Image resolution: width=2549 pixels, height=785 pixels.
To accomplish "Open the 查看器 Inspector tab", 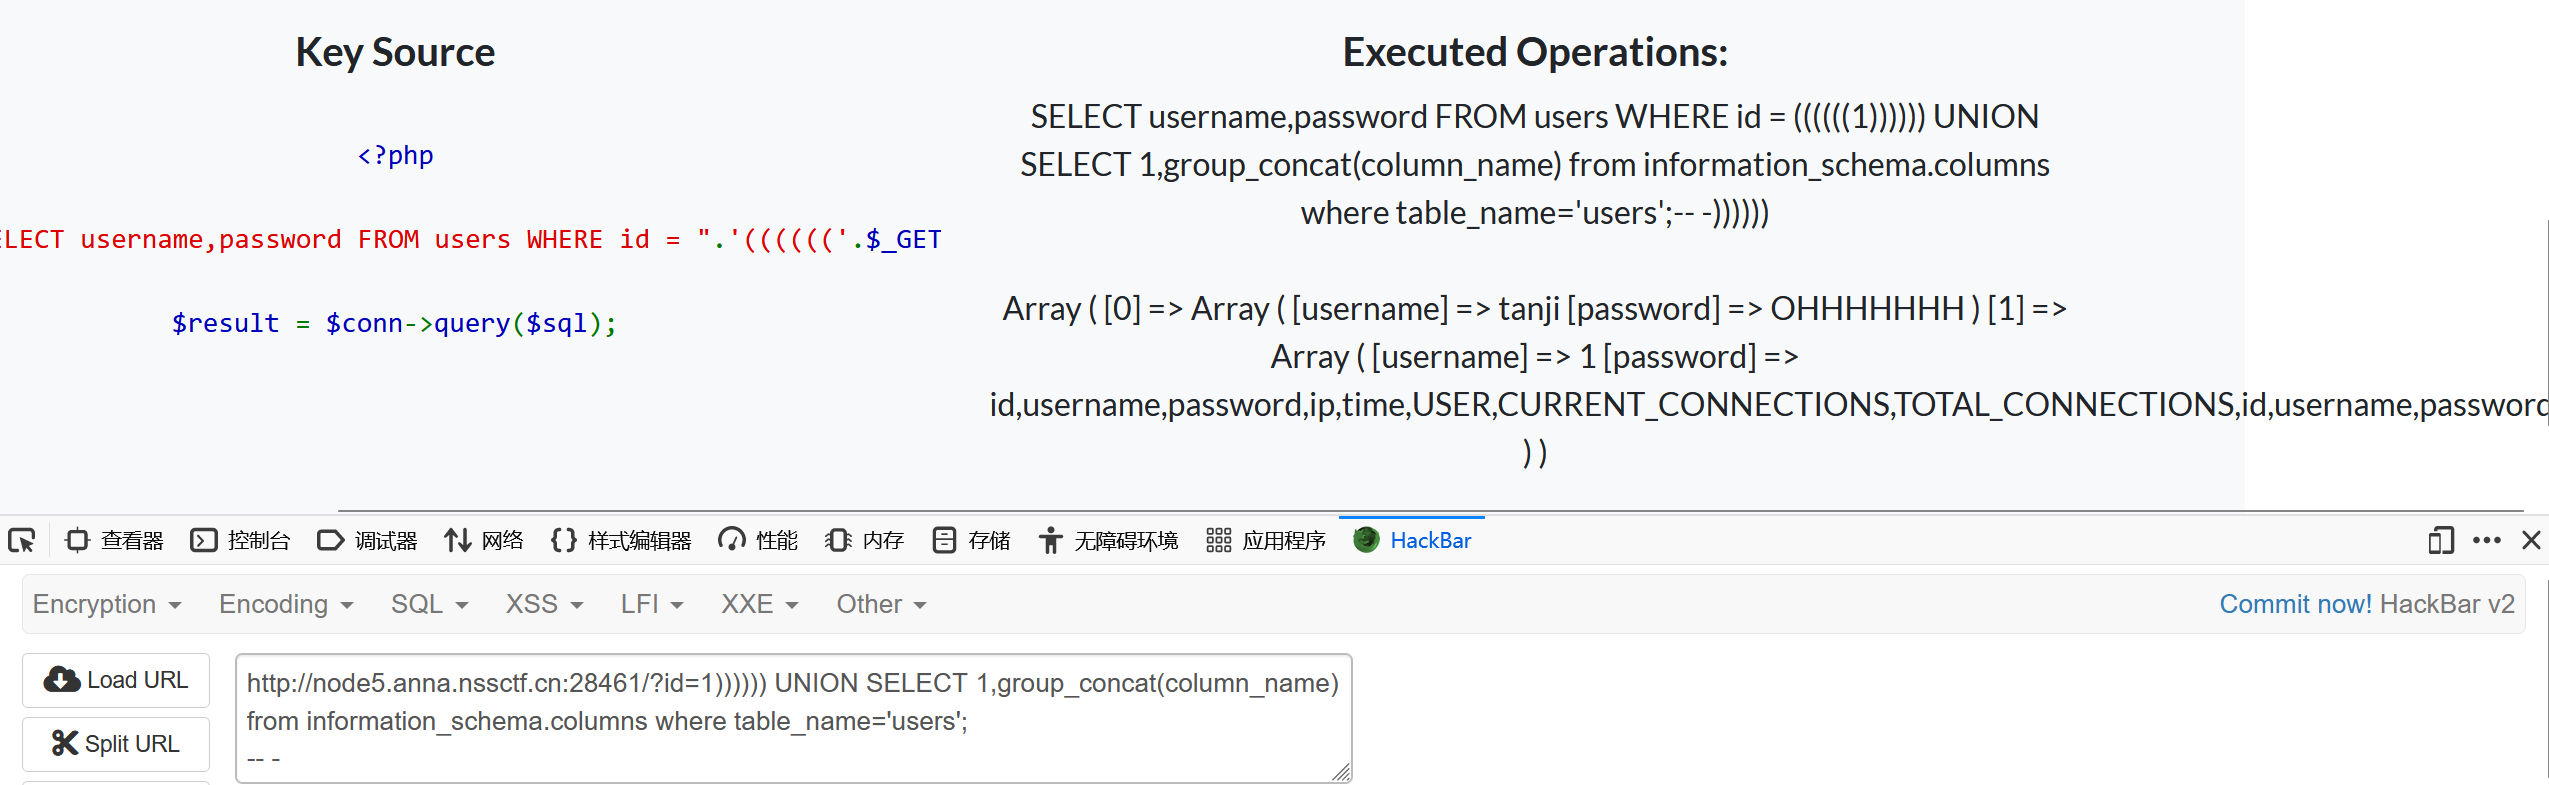I will point(114,541).
